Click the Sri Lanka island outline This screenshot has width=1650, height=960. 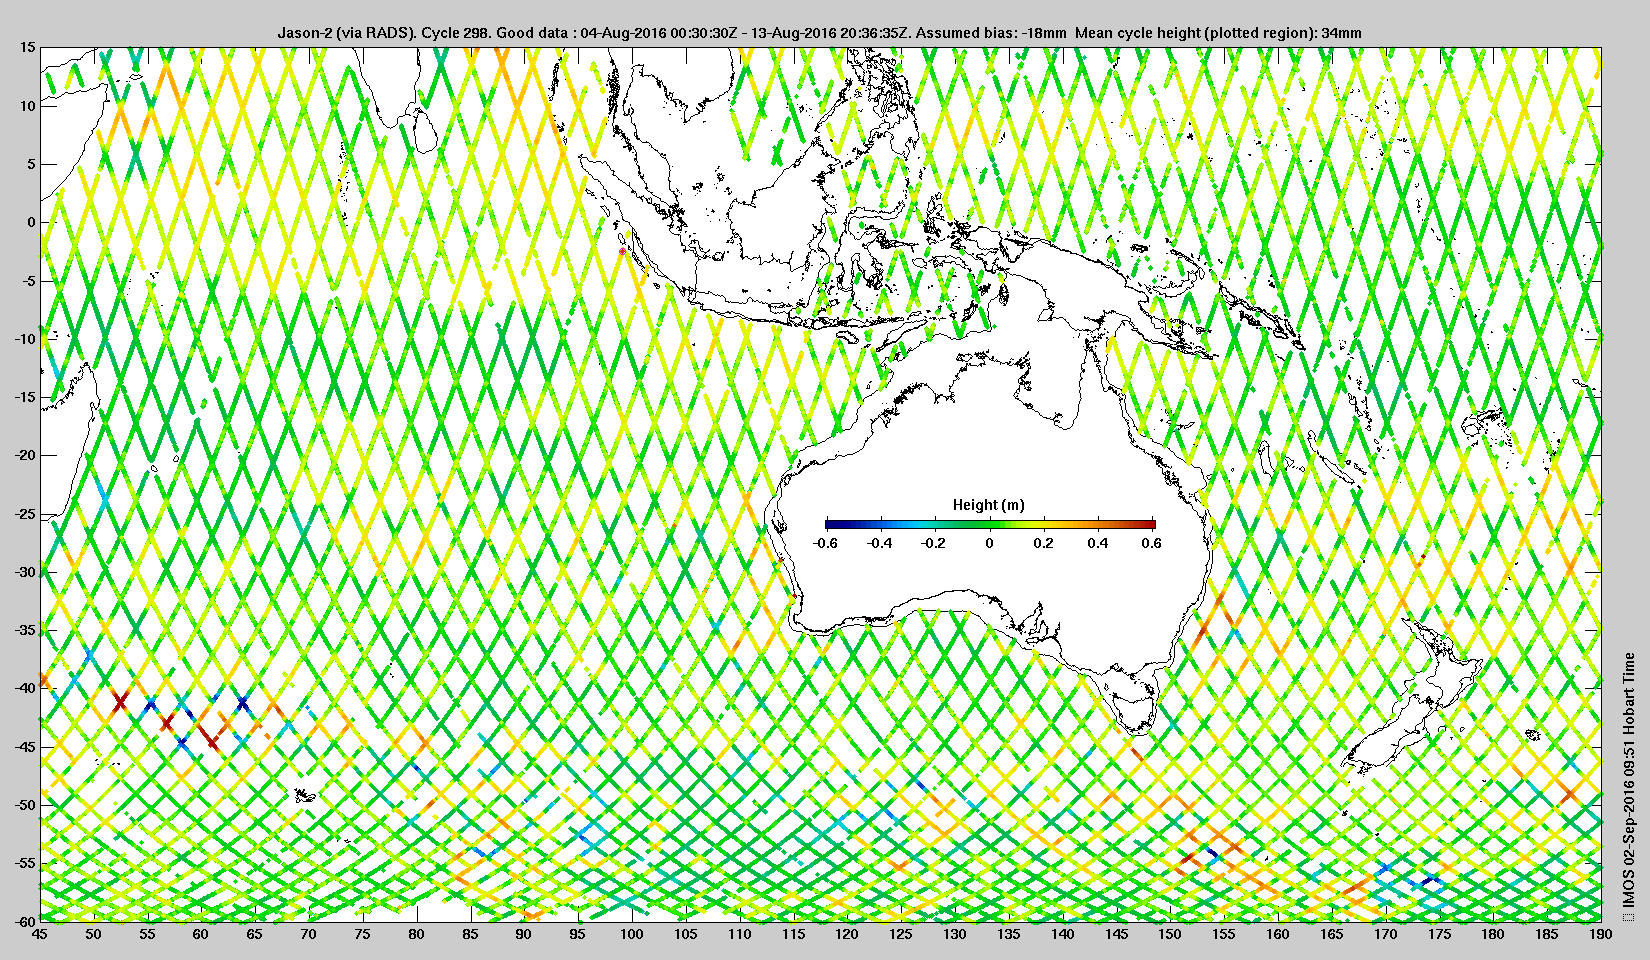click(x=425, y=132)
